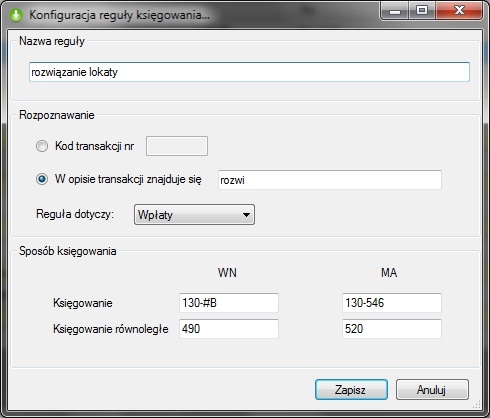Click the Kod transakcji nr input box

click(x=177, y=146)
